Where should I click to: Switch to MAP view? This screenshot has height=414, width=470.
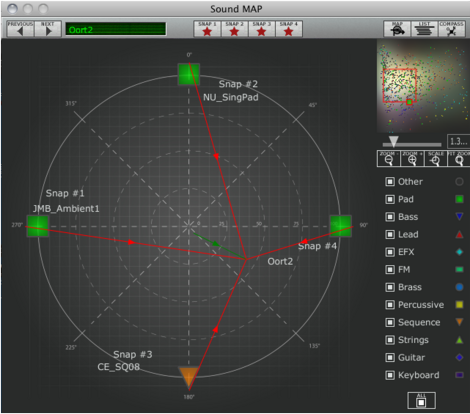click(397, 29)
